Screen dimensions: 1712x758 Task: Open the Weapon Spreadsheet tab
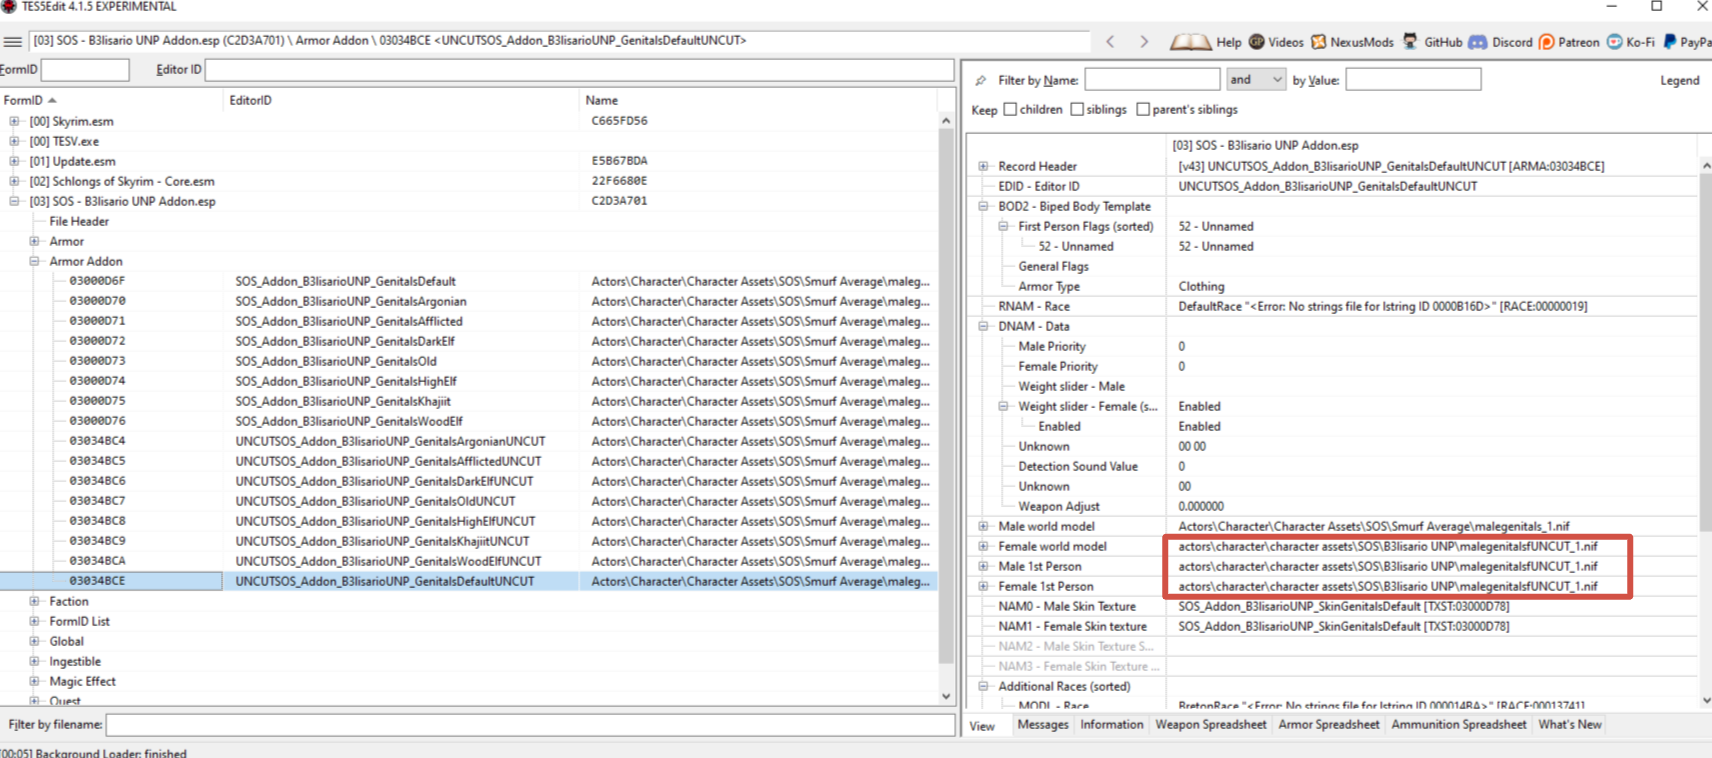coord(1210,725)
